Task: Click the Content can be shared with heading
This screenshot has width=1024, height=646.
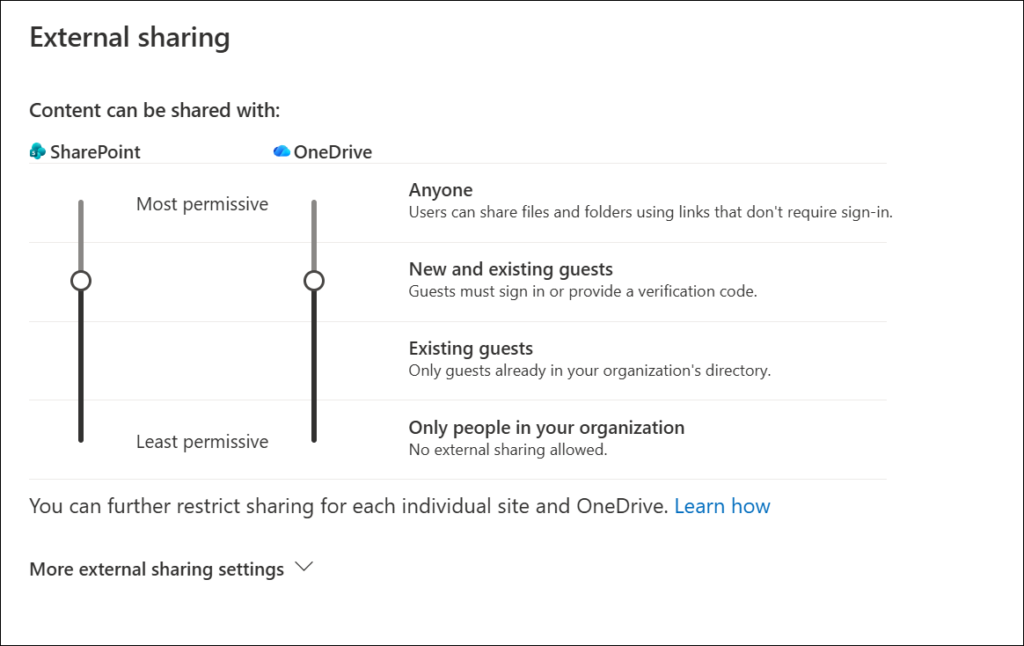Action: (x=154, y=110)
